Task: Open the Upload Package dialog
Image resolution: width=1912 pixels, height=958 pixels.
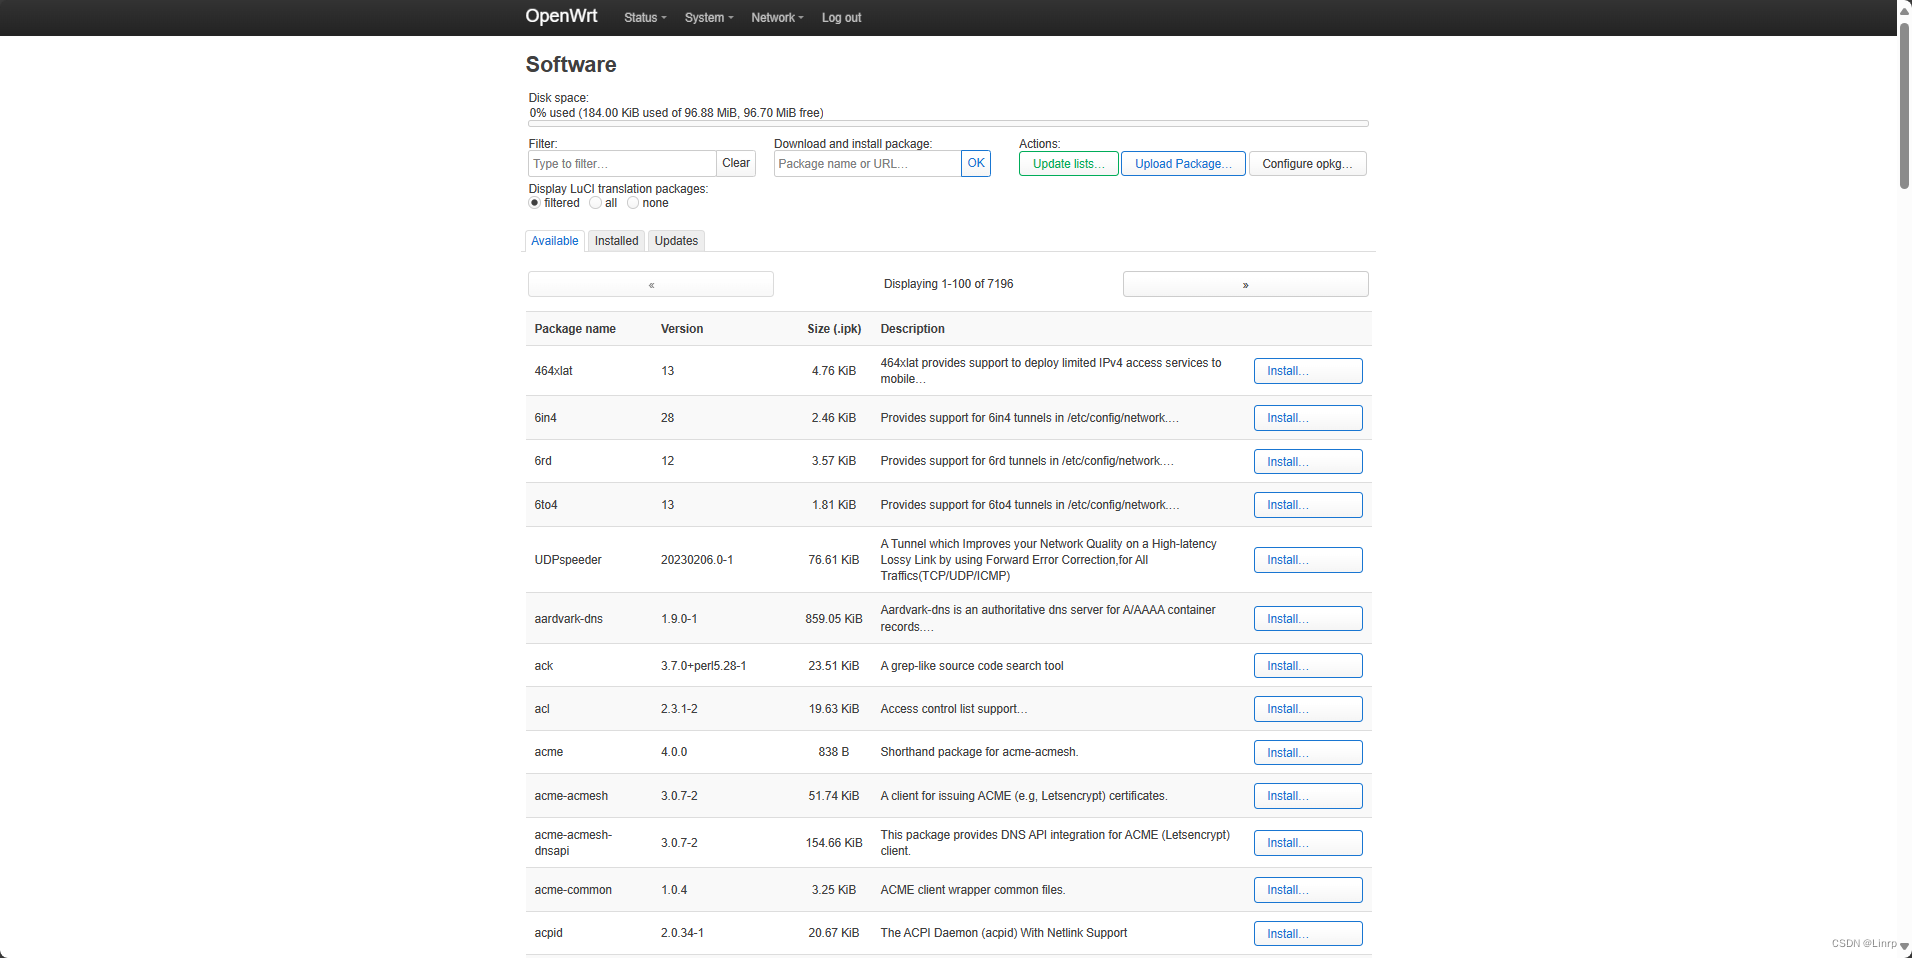Action: pos(1183,164)
